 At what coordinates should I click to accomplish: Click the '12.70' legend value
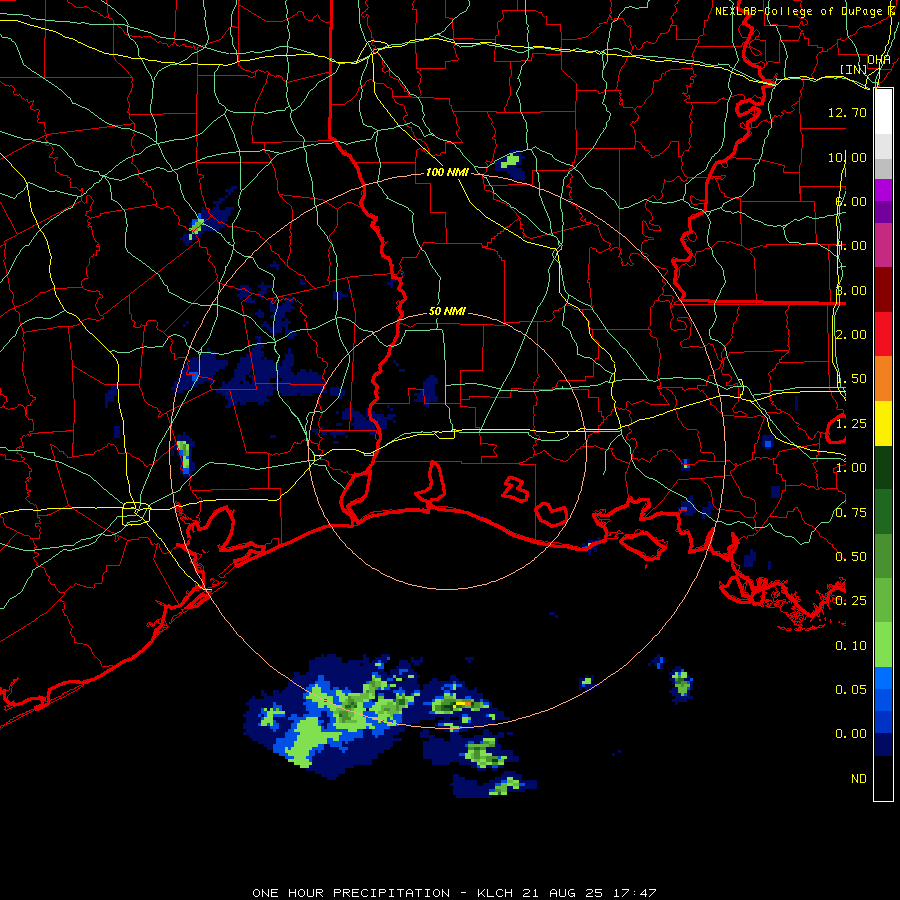(x=847, y=112)
